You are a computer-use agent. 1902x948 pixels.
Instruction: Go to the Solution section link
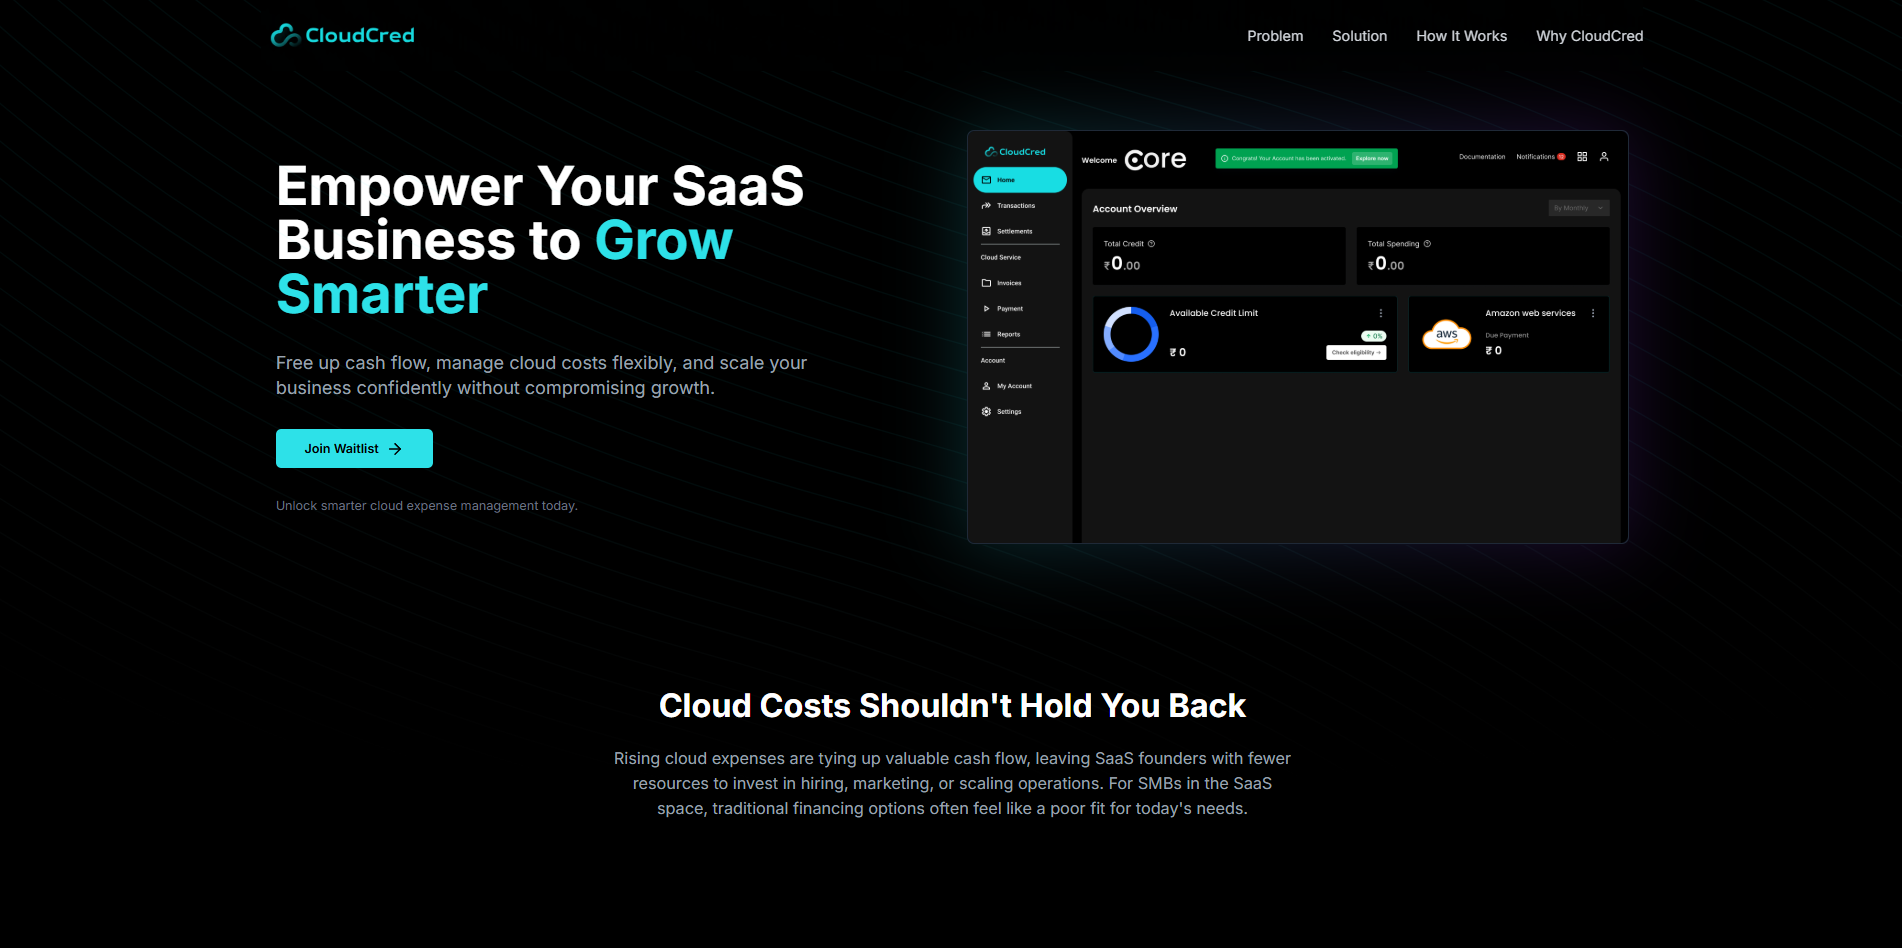point(1359,36)
